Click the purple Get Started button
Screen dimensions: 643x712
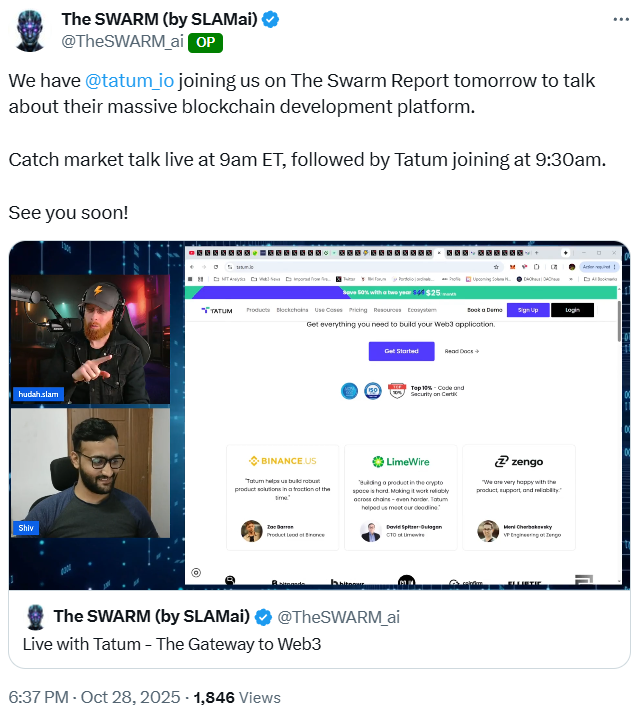(x=401, y=351)
